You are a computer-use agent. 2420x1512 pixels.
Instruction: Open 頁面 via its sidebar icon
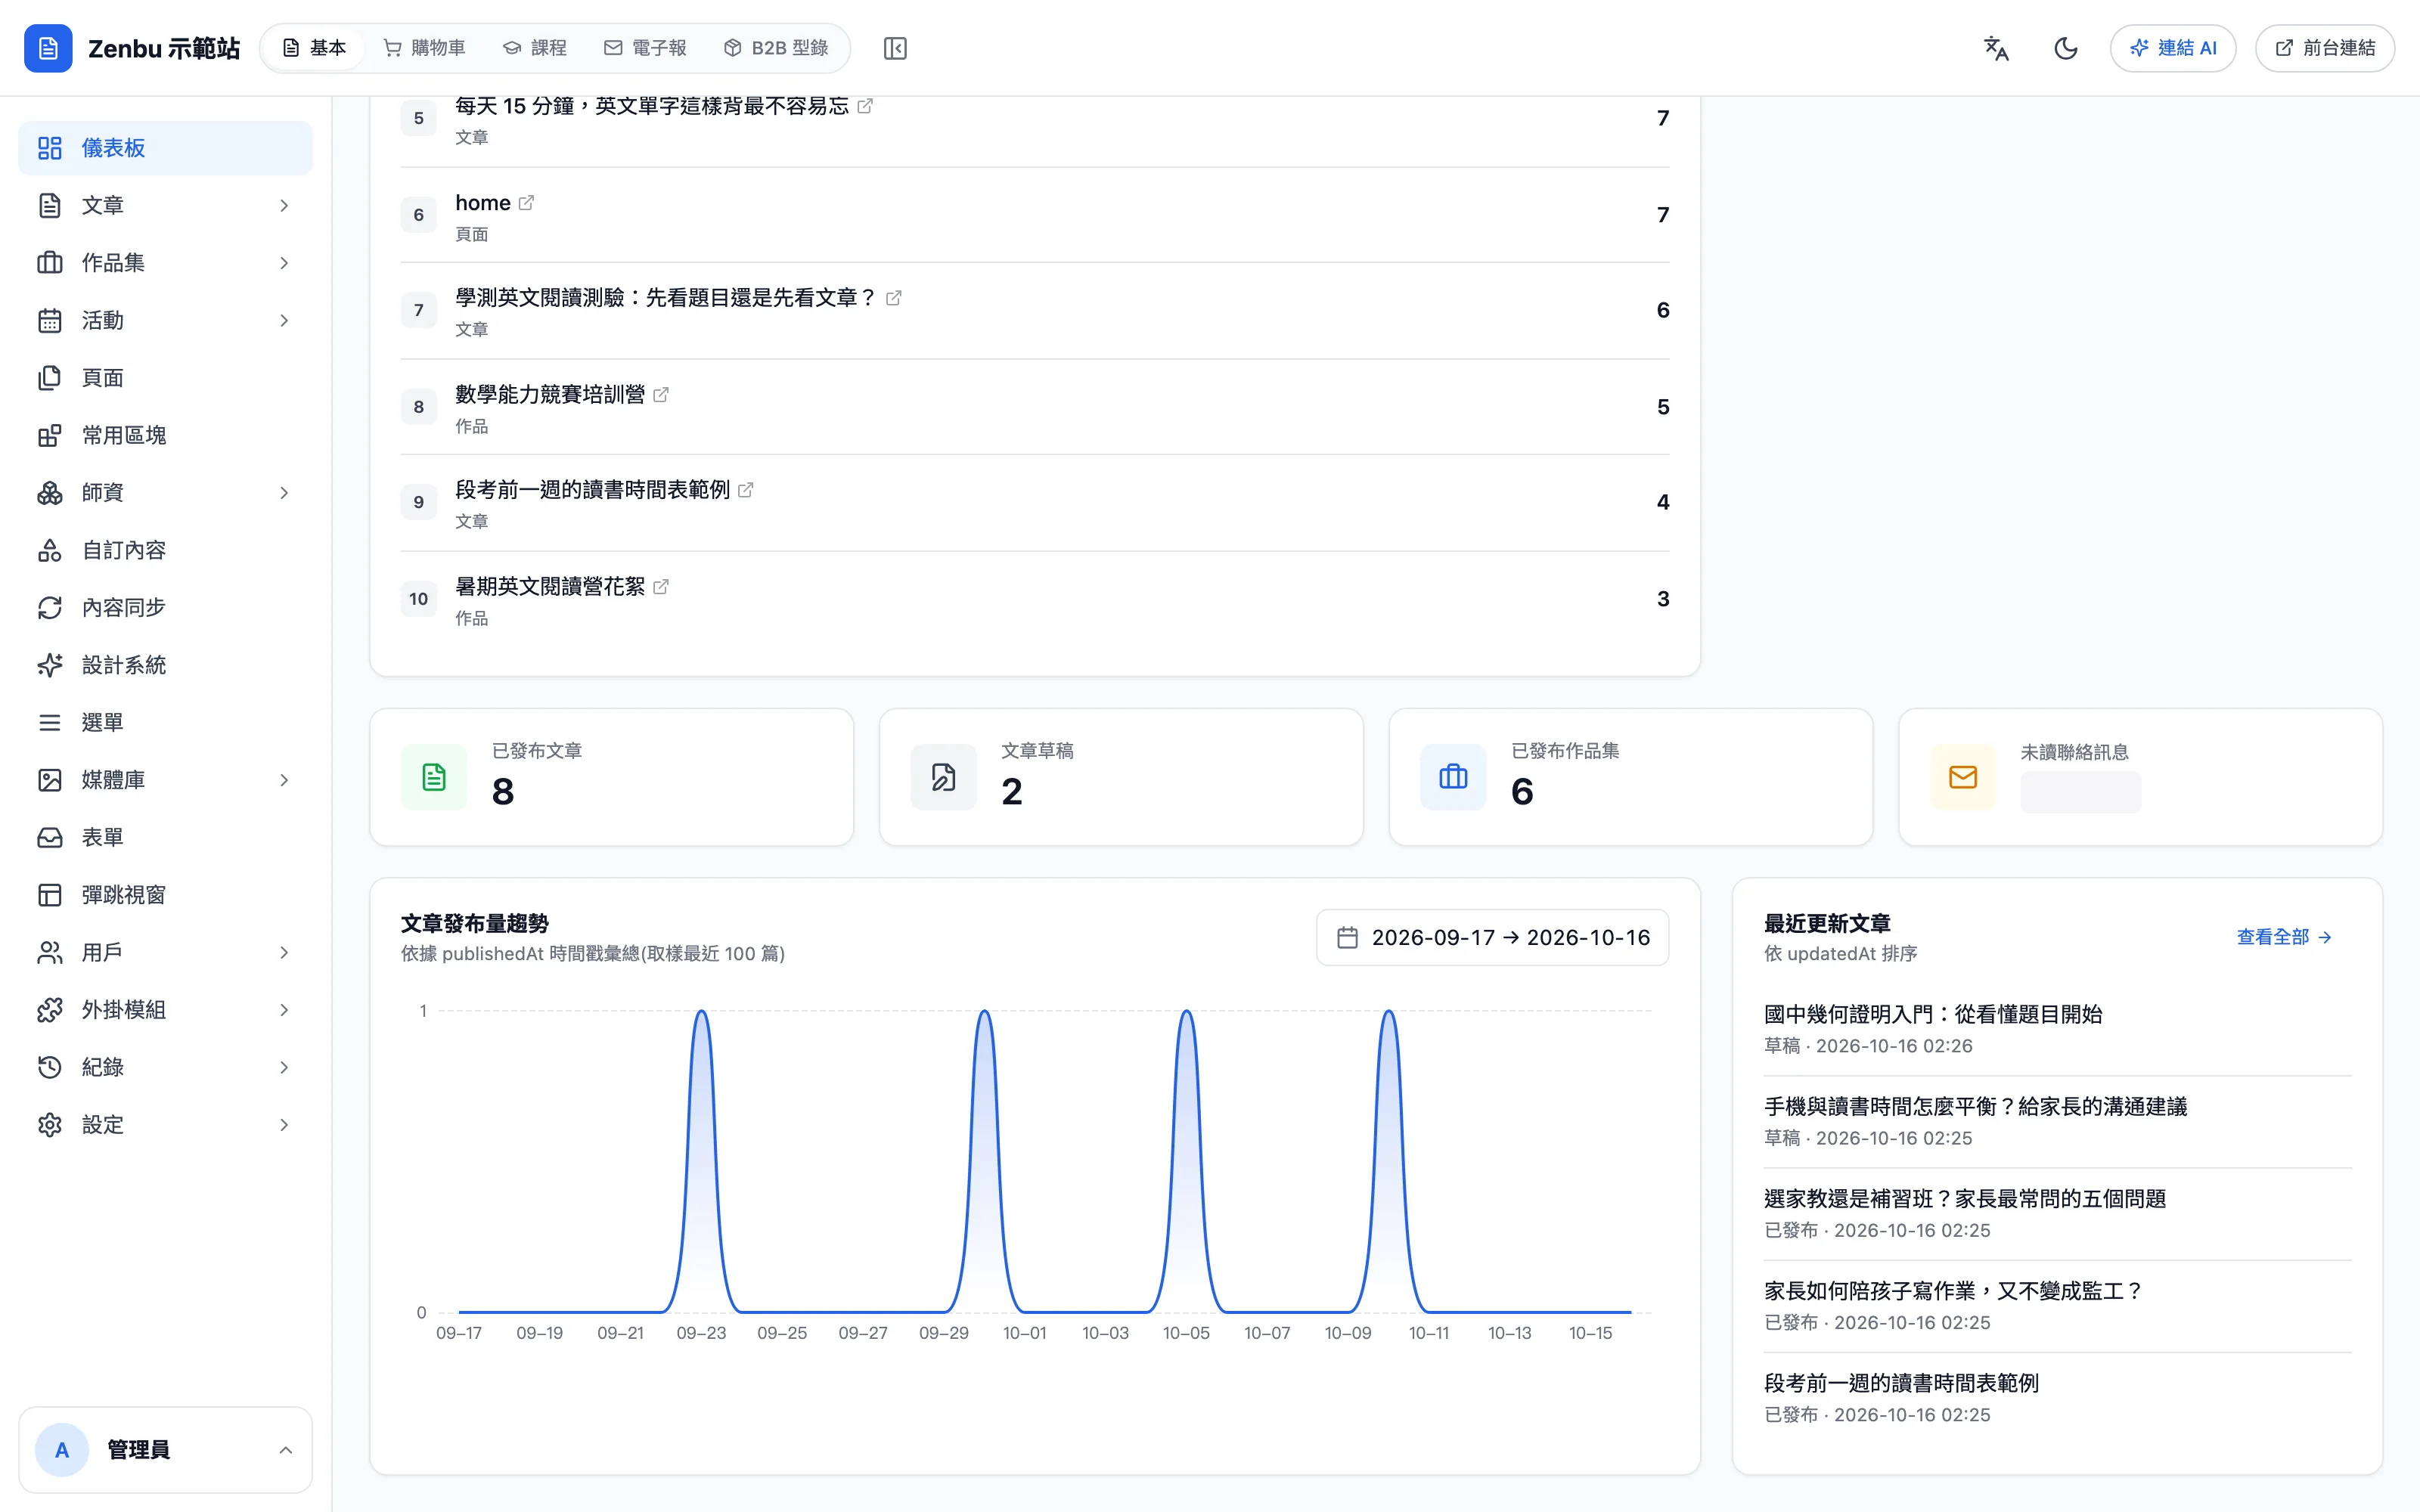(49, 378)
